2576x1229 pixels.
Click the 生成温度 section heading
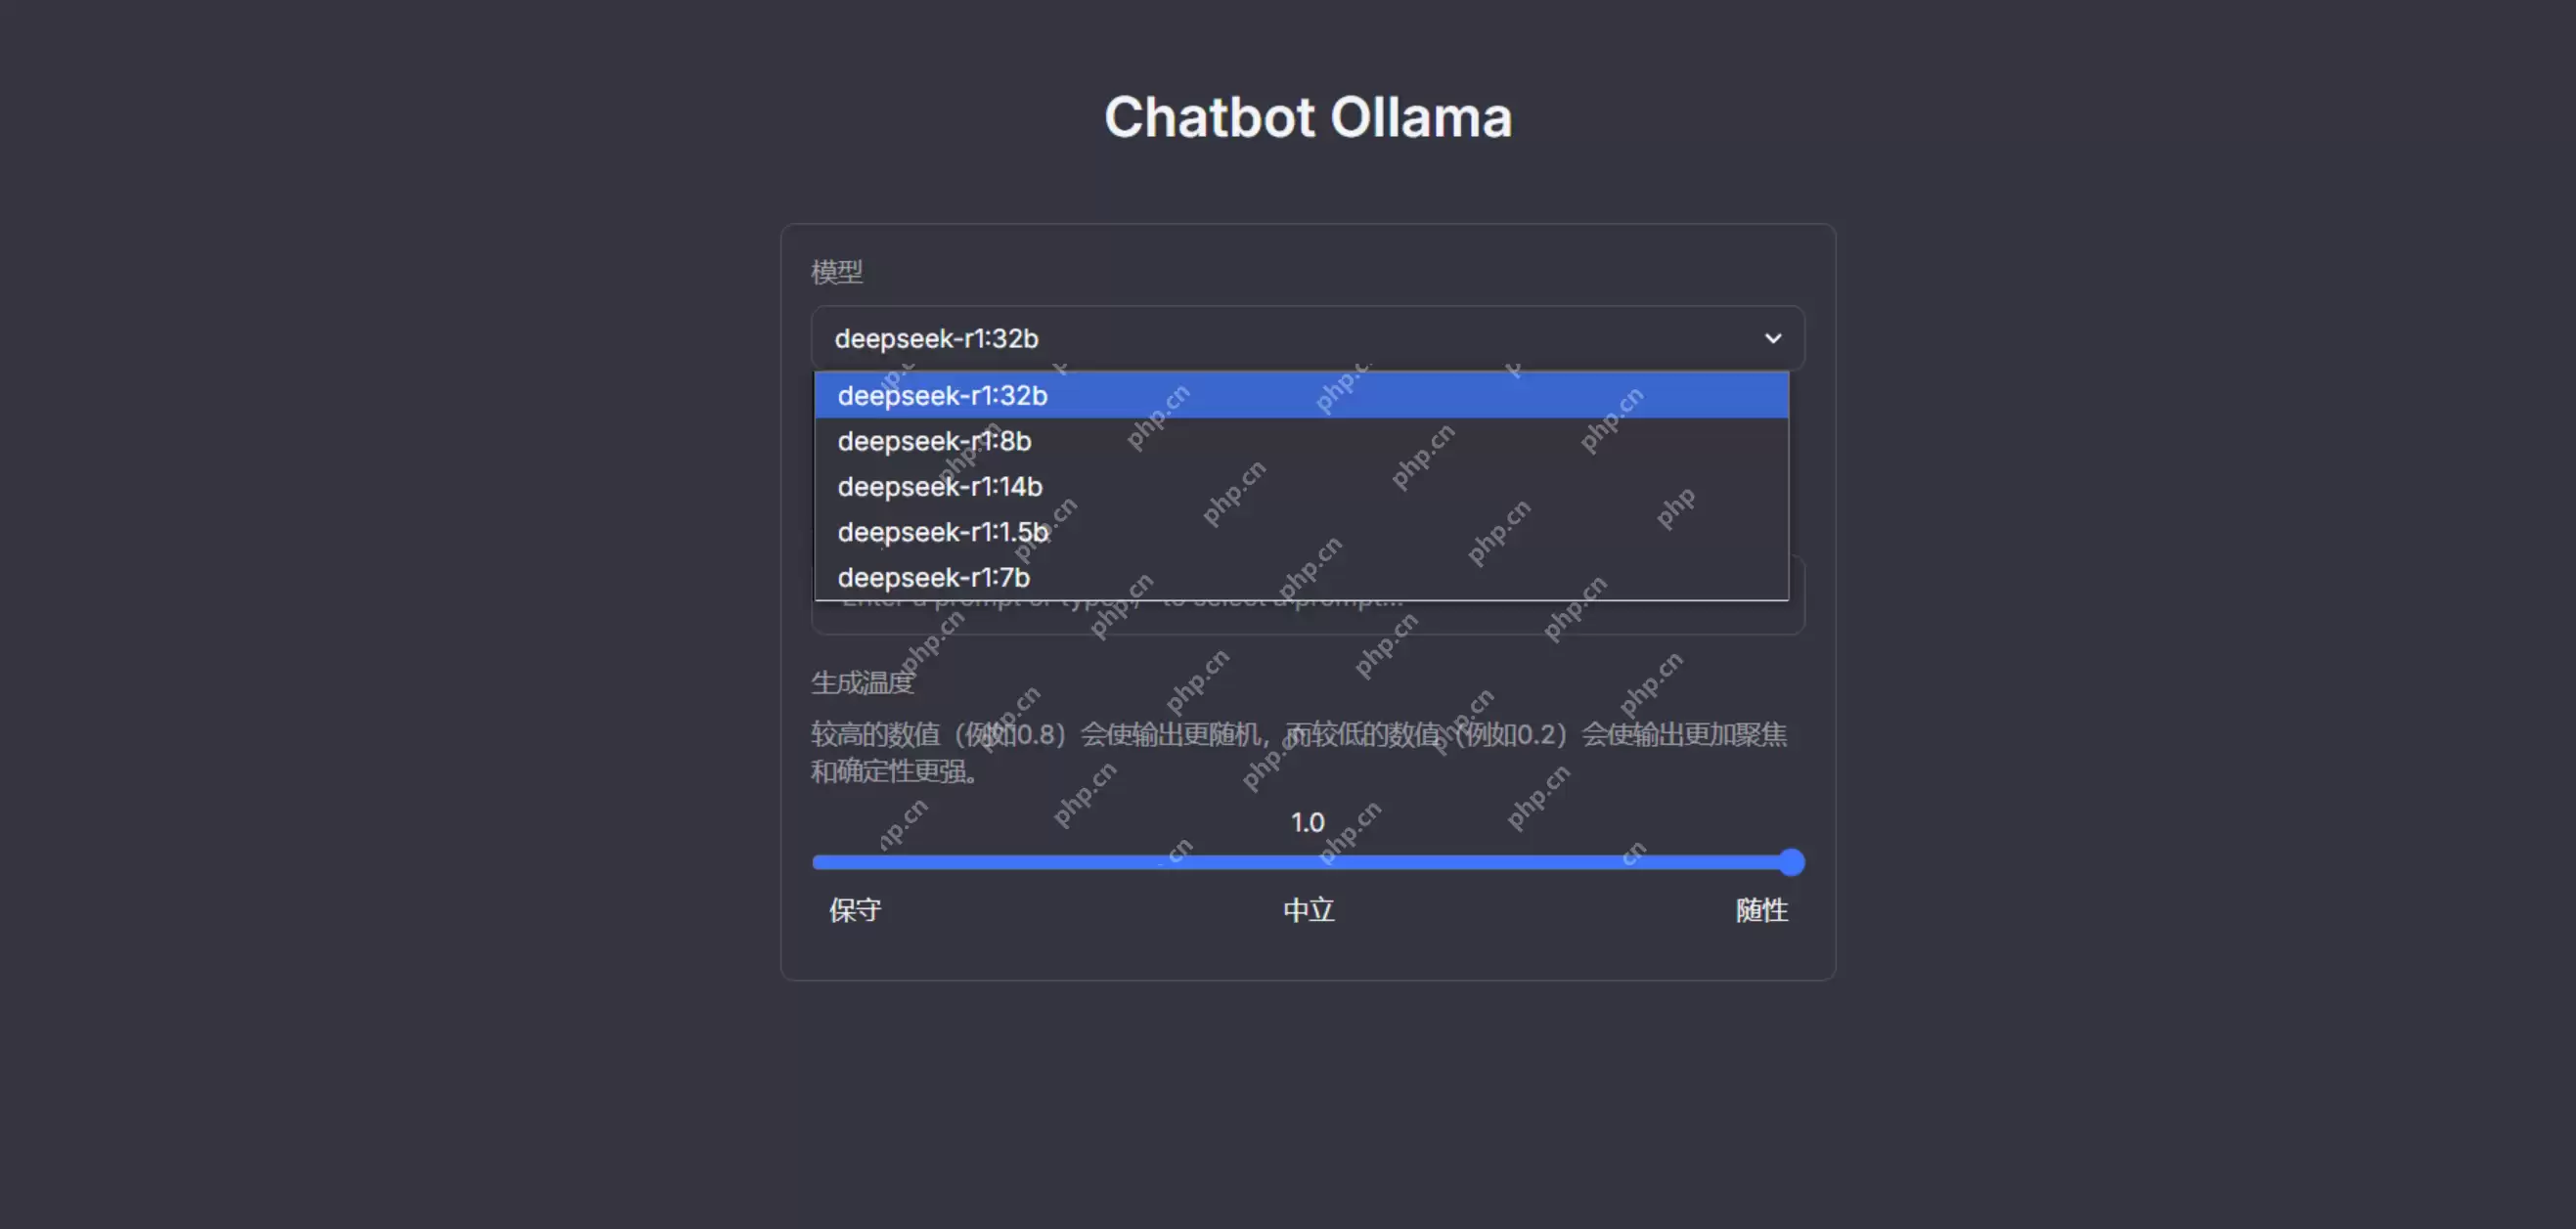[x=861, y=681]
